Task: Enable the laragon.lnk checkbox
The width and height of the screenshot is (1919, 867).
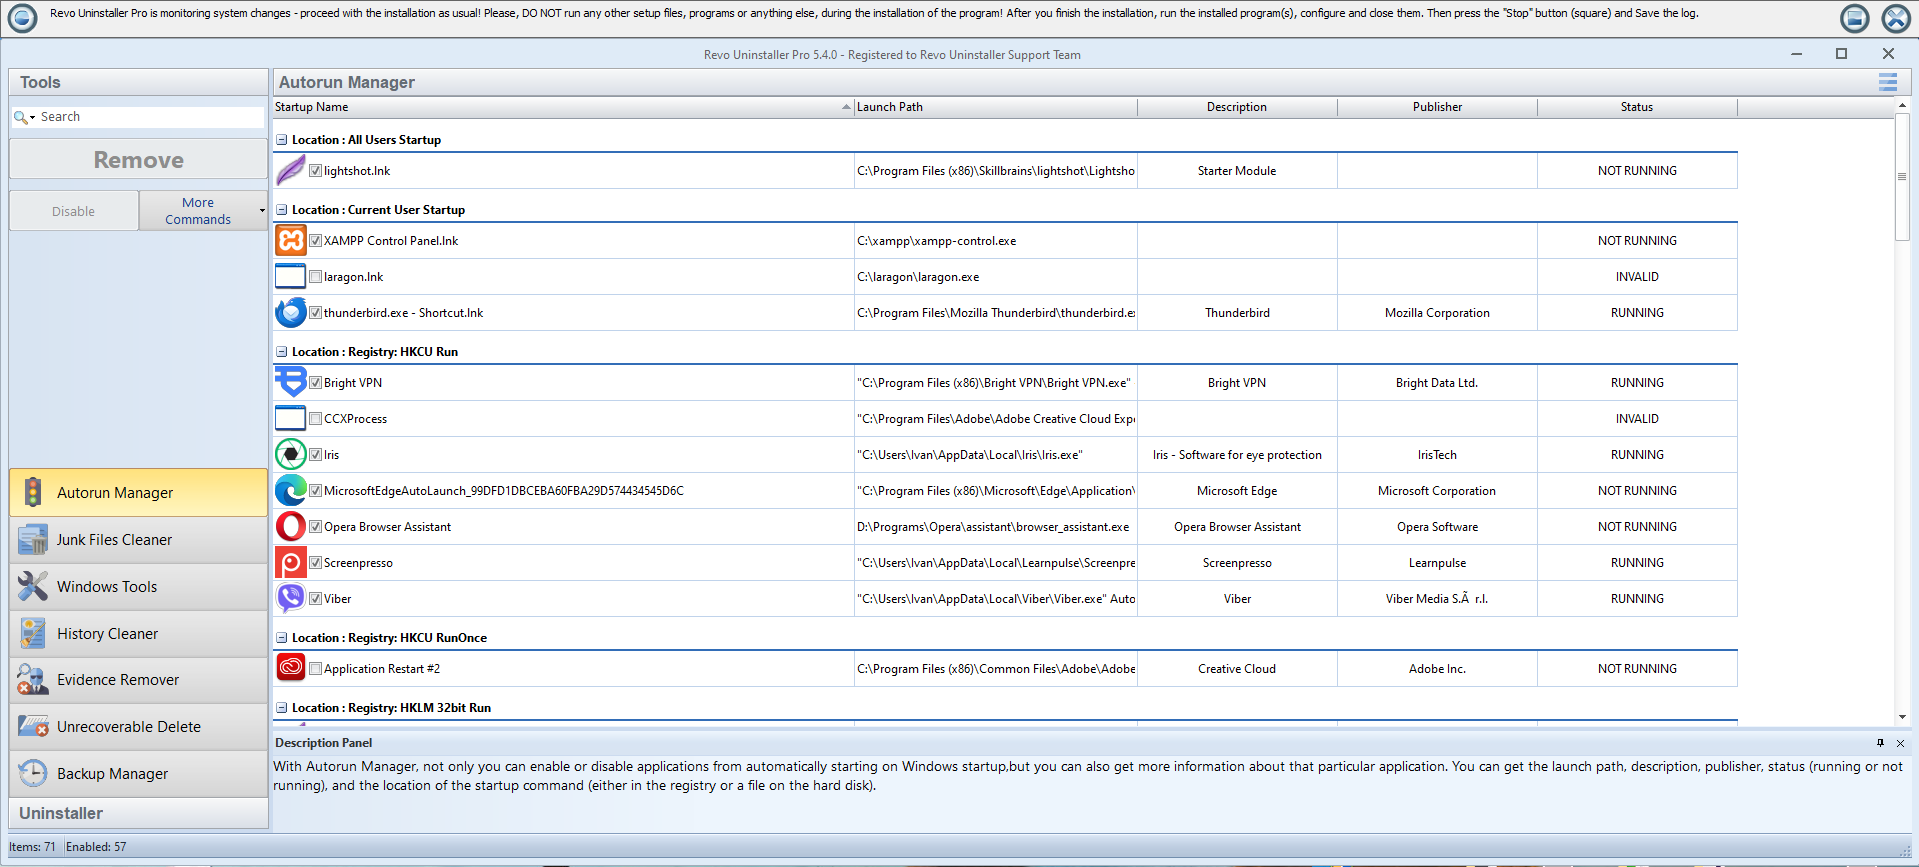Action: tap(315, 277)
